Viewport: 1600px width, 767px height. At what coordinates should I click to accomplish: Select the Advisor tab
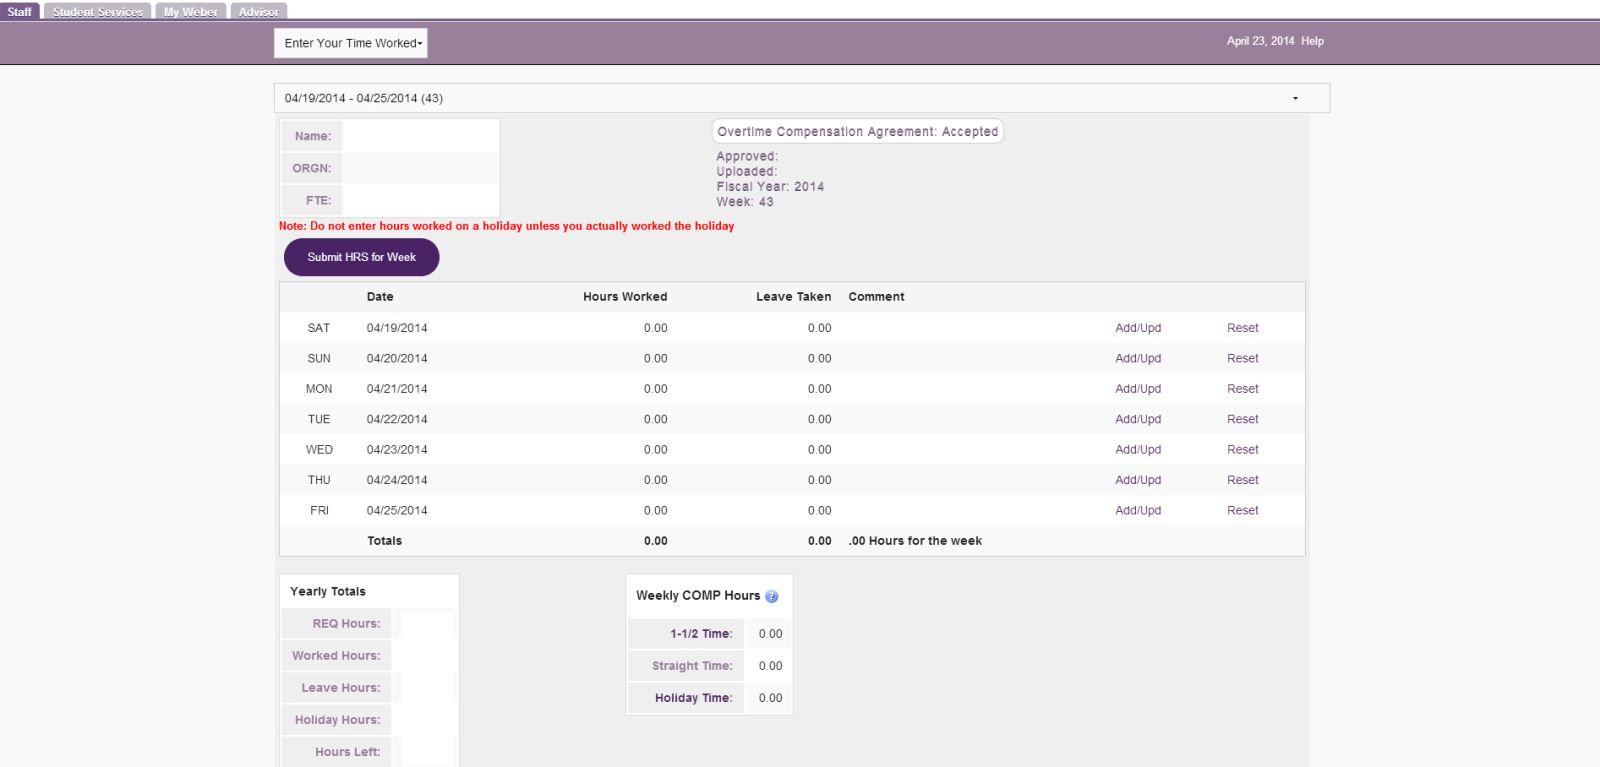[x=259, y=12]
